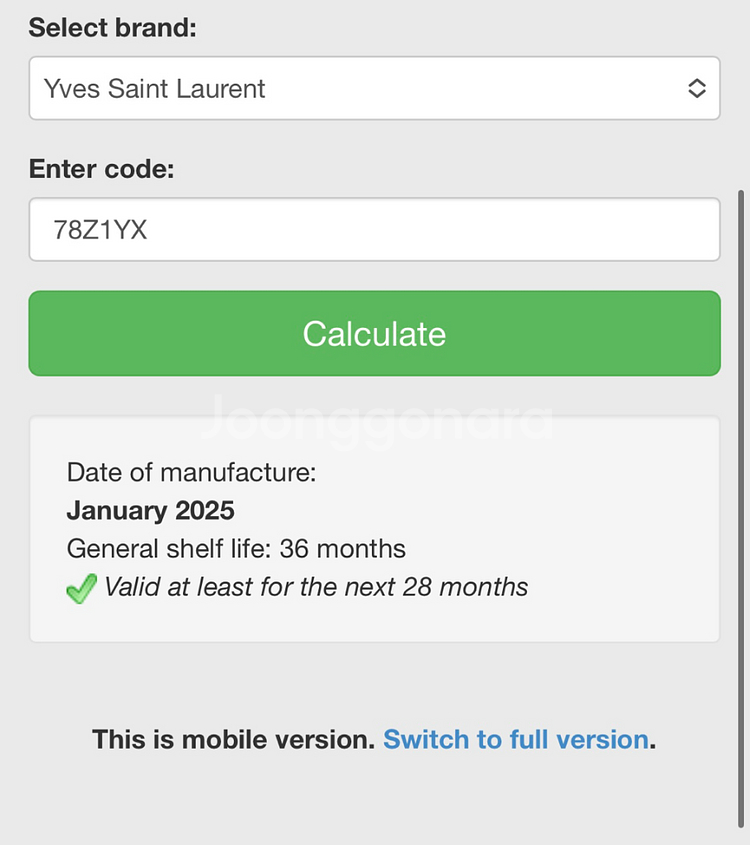Click the "Select brand:" label
The width and height of the screenshot is (750, 845).
(113, 27)
